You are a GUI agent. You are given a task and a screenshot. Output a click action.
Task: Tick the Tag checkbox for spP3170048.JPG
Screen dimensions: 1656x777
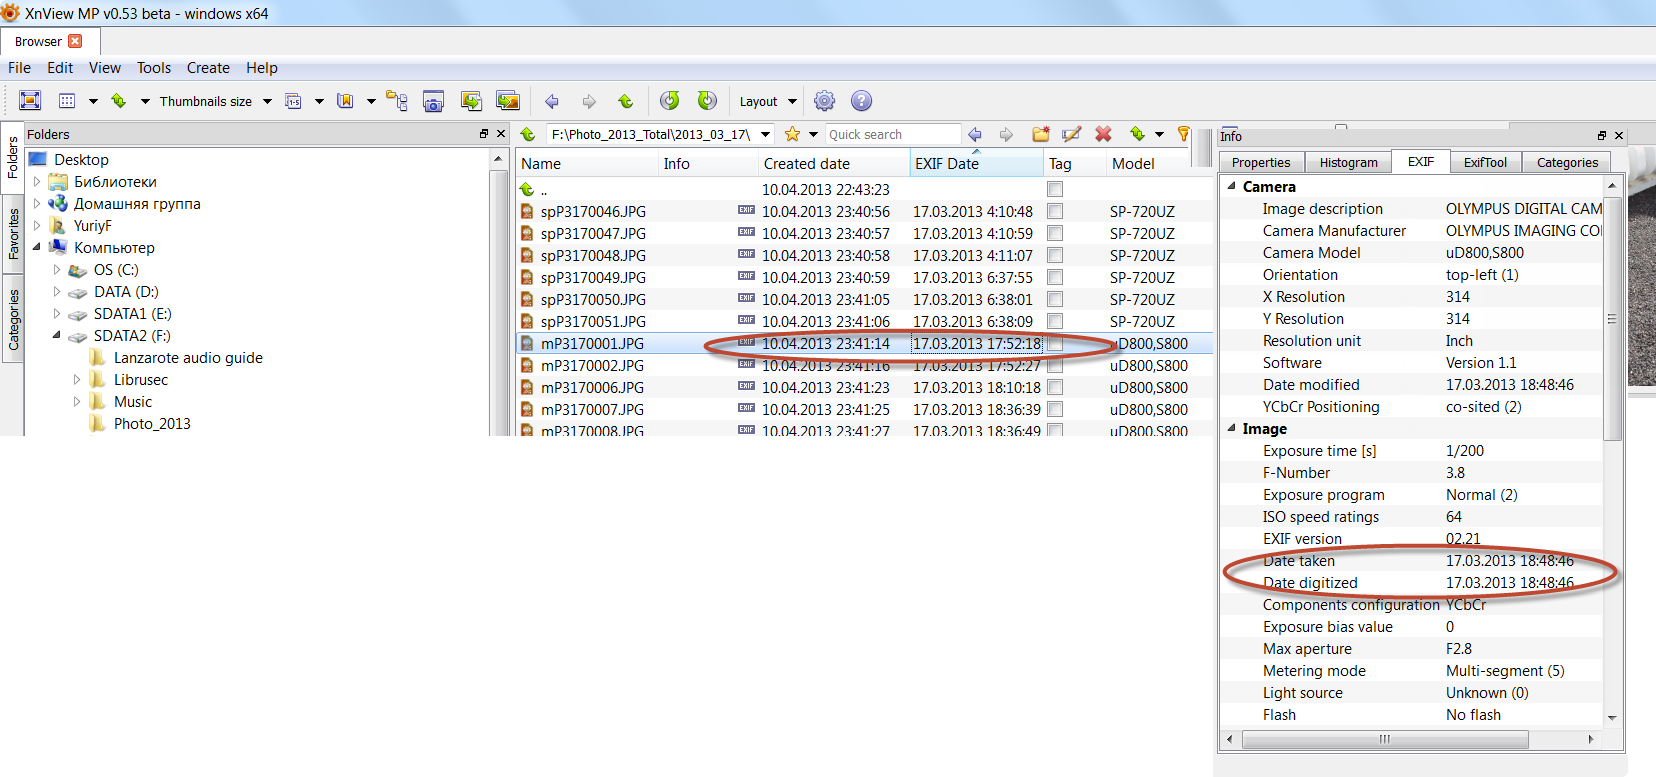click(x=1055, y=255)
